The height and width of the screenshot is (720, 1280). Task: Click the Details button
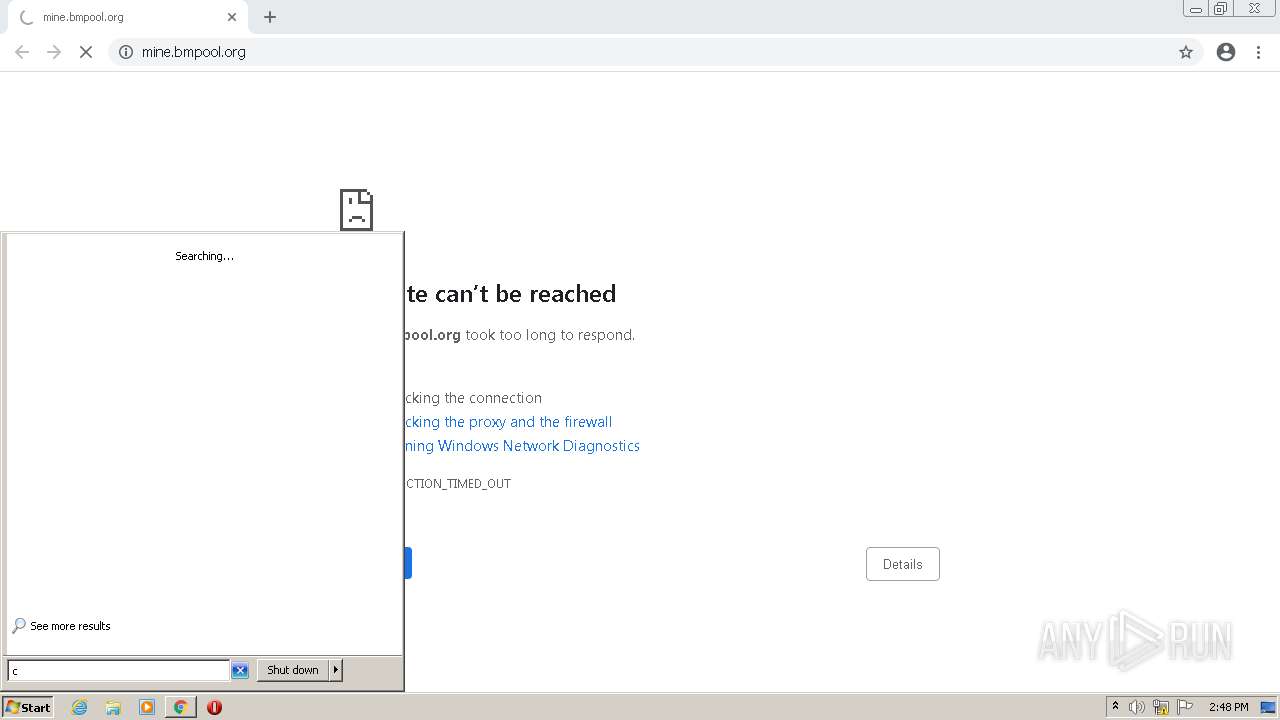903,564
